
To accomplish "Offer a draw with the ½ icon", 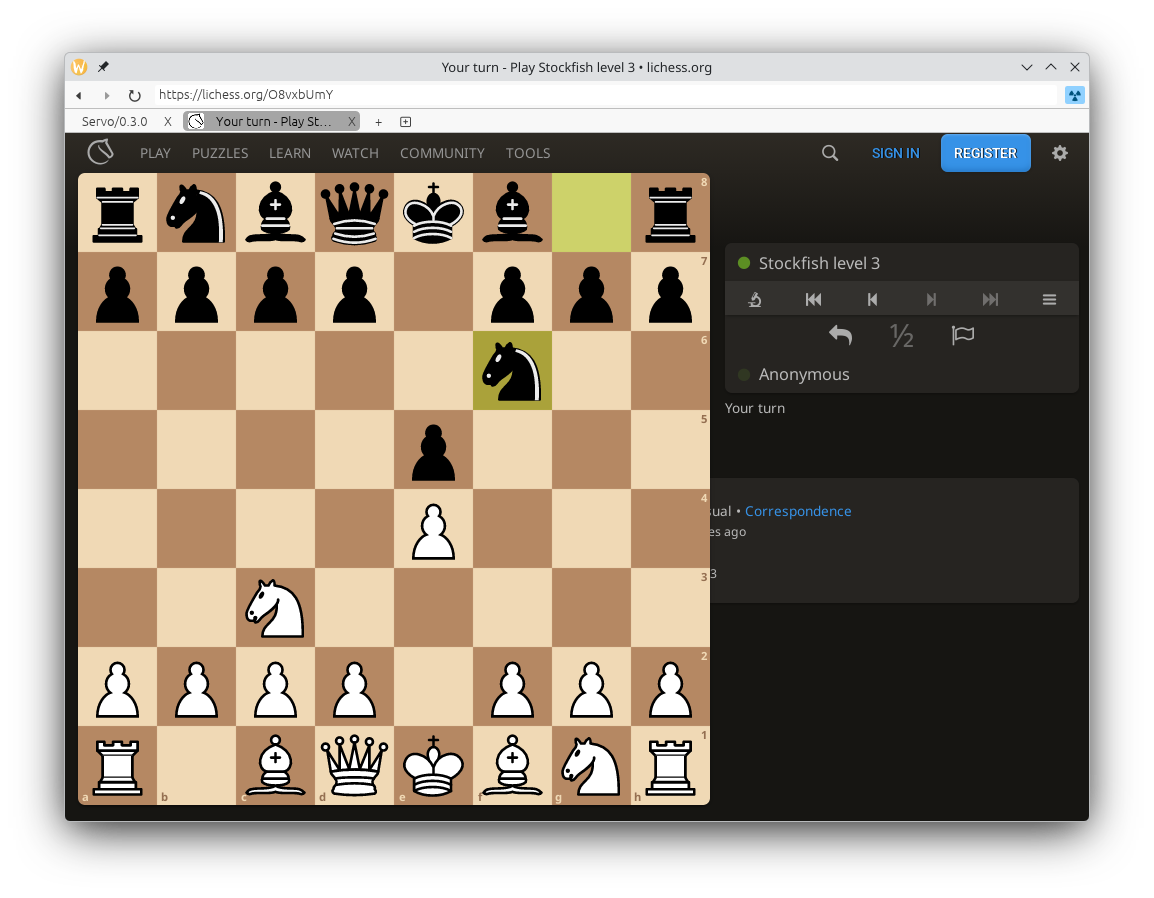I will tap(902, 336).
